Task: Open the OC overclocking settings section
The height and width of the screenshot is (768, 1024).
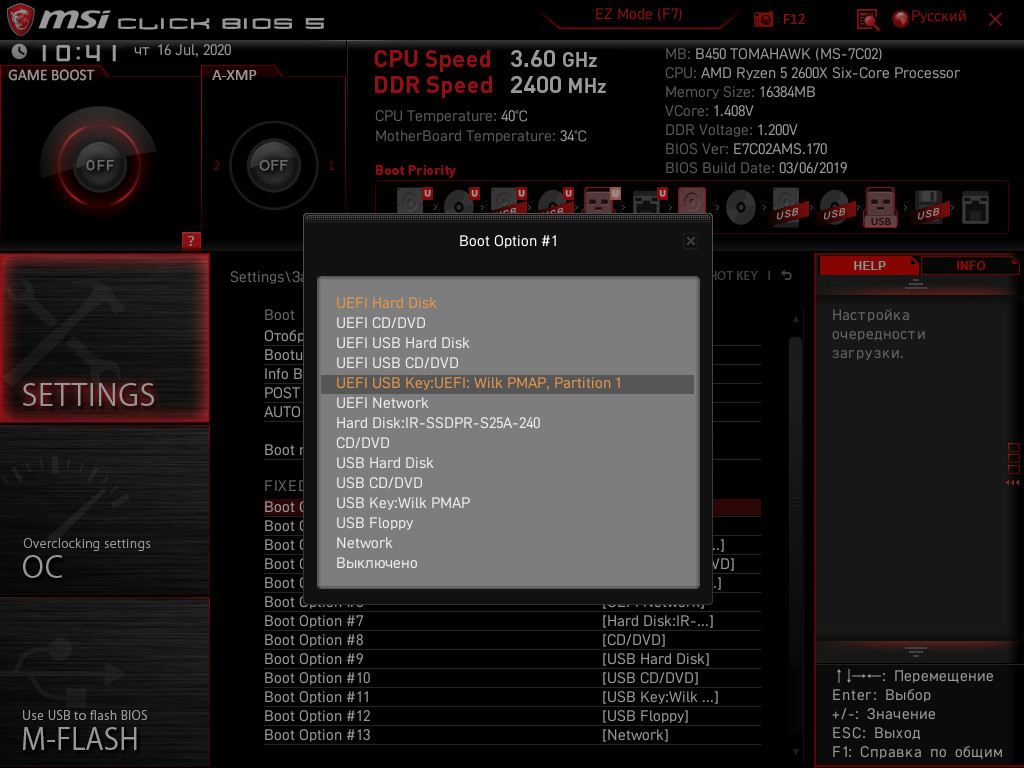Action: (104, 511)
